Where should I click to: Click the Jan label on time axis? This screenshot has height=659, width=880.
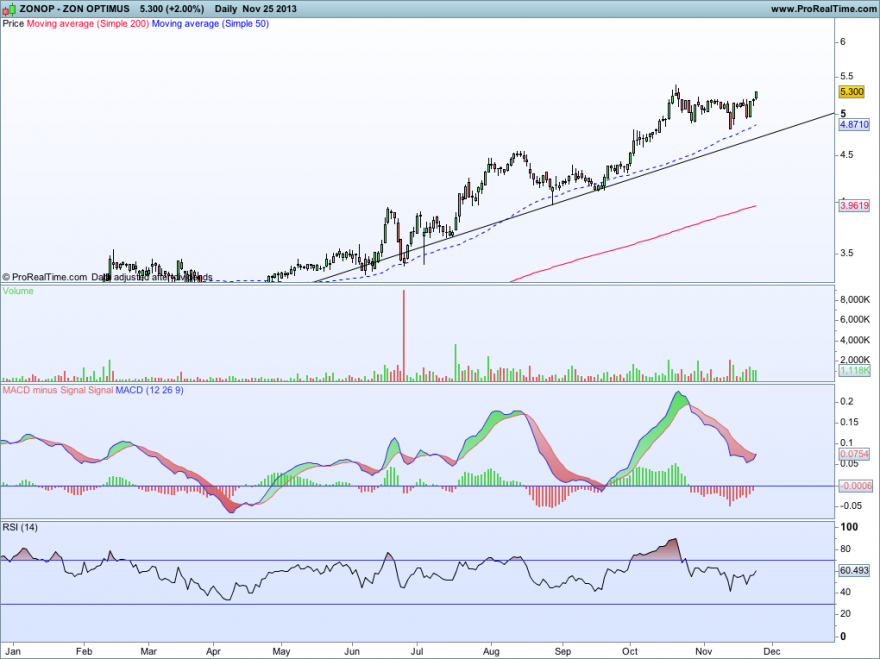(x=12, y=651)
